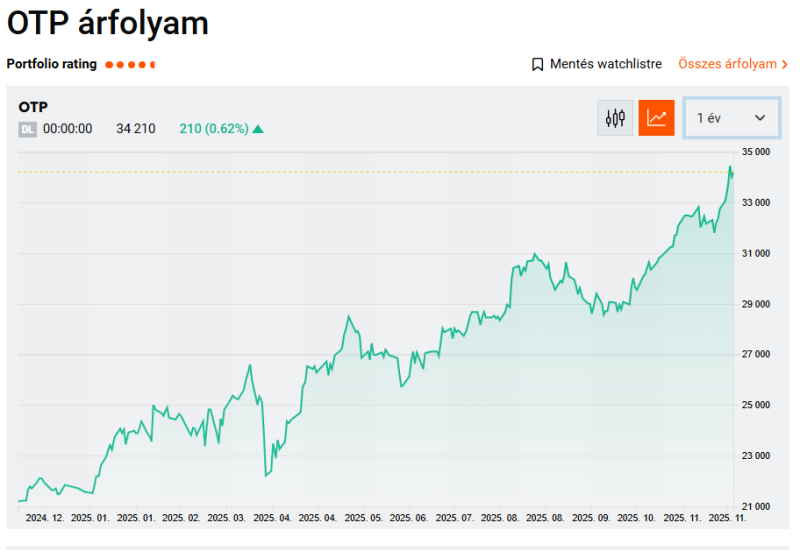Screen dimensions: 800x558
Task: Click the 31 000 axis label
Action: pyautogui.click(x=756, y=253)
